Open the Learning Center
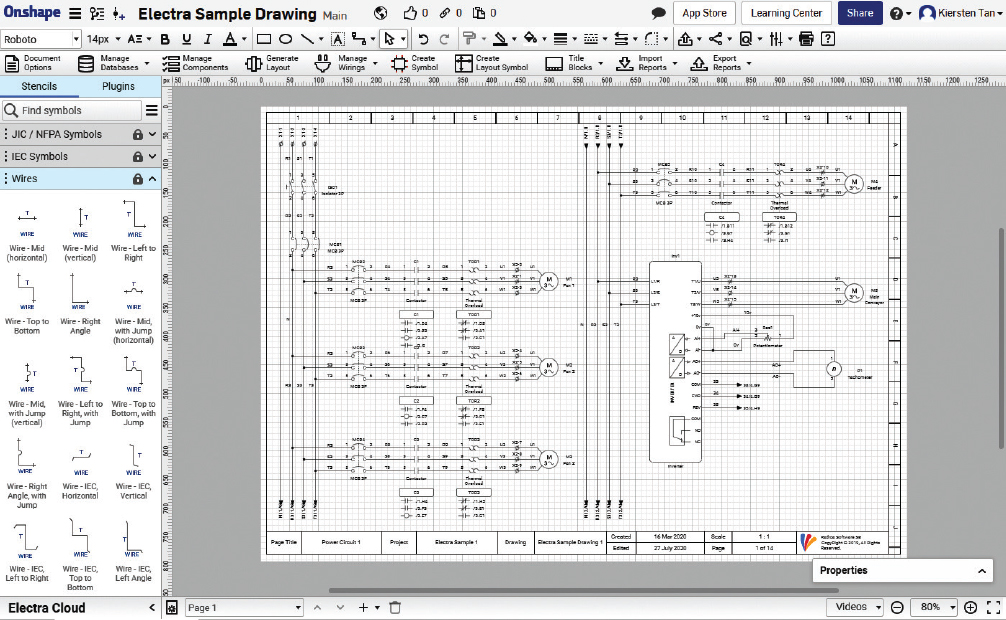 [x=786, y=13]
